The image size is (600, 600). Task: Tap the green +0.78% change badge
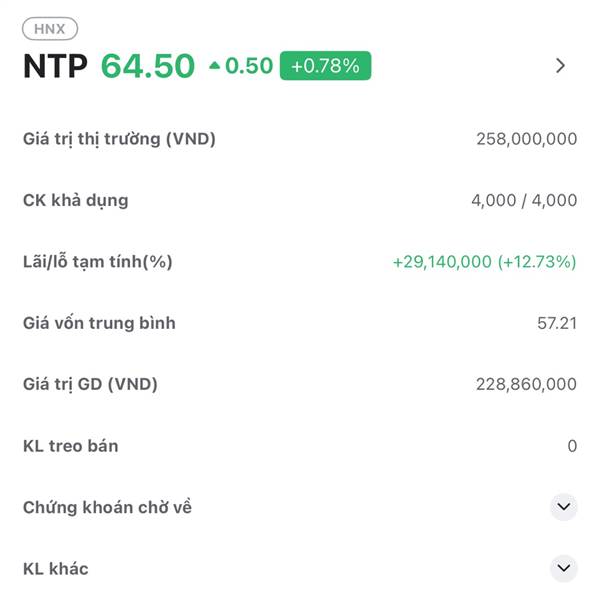pyautogui.click(x=325, y=66)
